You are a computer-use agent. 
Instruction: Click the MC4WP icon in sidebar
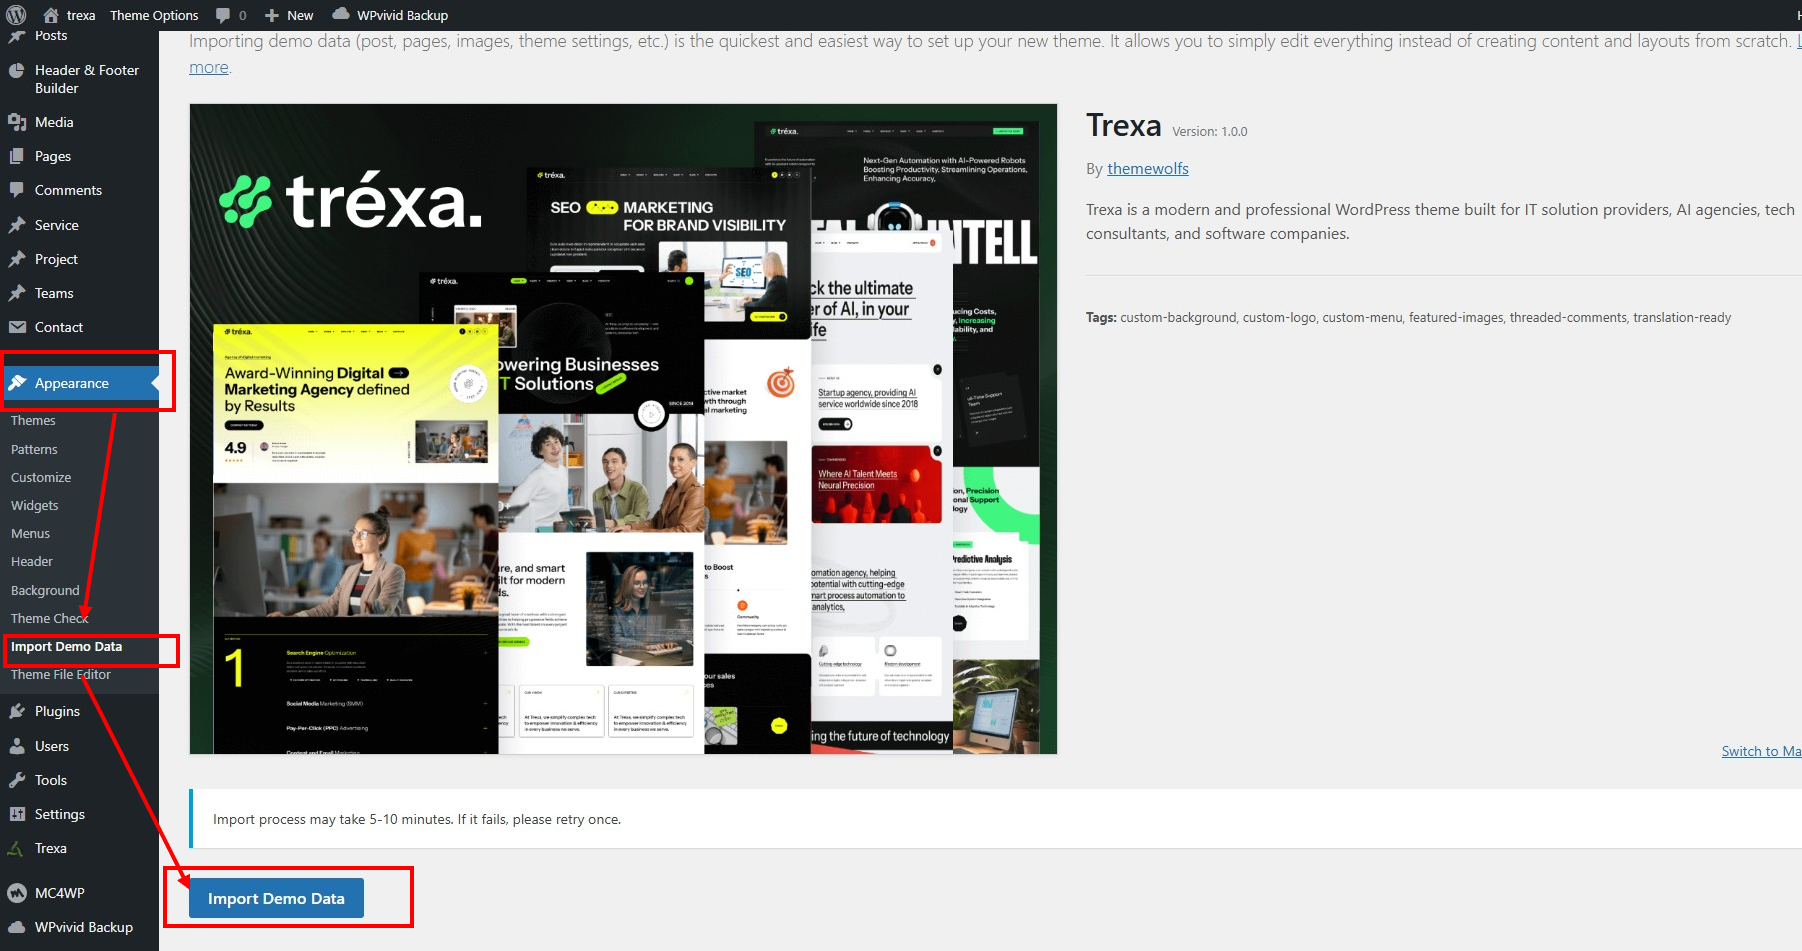pyautogui.click(x=17, y=893)
